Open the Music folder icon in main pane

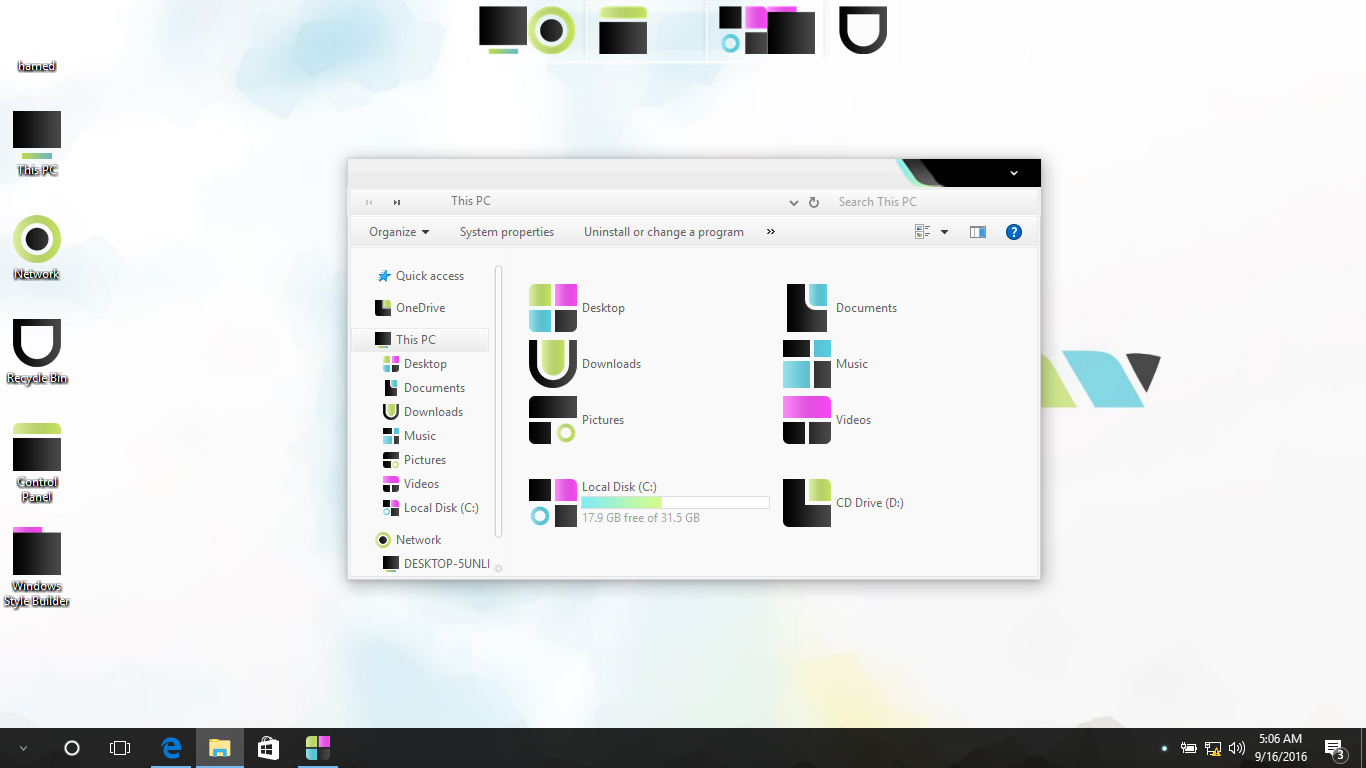[807, 364]
